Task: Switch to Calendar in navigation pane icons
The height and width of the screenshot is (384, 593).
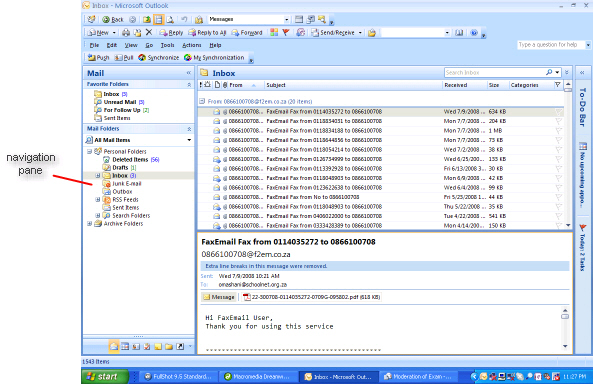Action: (x=125, y=346)
